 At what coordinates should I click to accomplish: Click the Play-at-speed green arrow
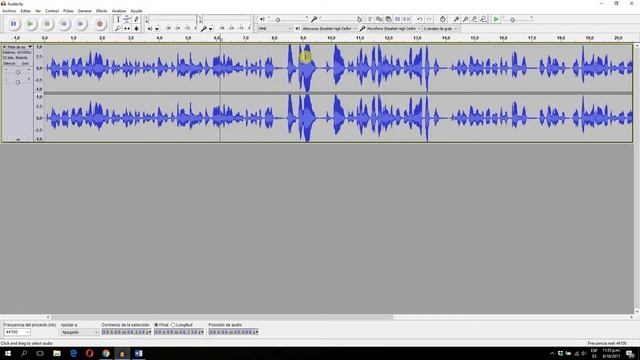(496, 19)
